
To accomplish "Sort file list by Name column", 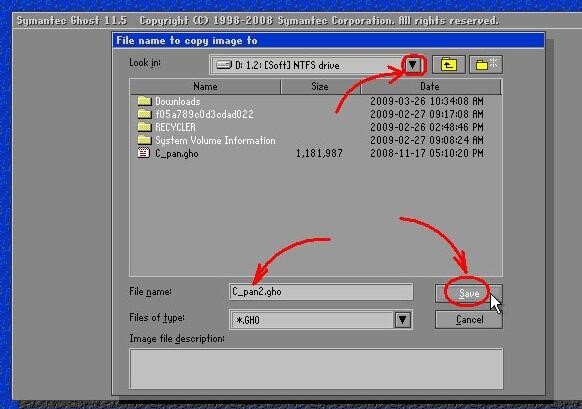I will pyautogui.click(x=205, y=86).
